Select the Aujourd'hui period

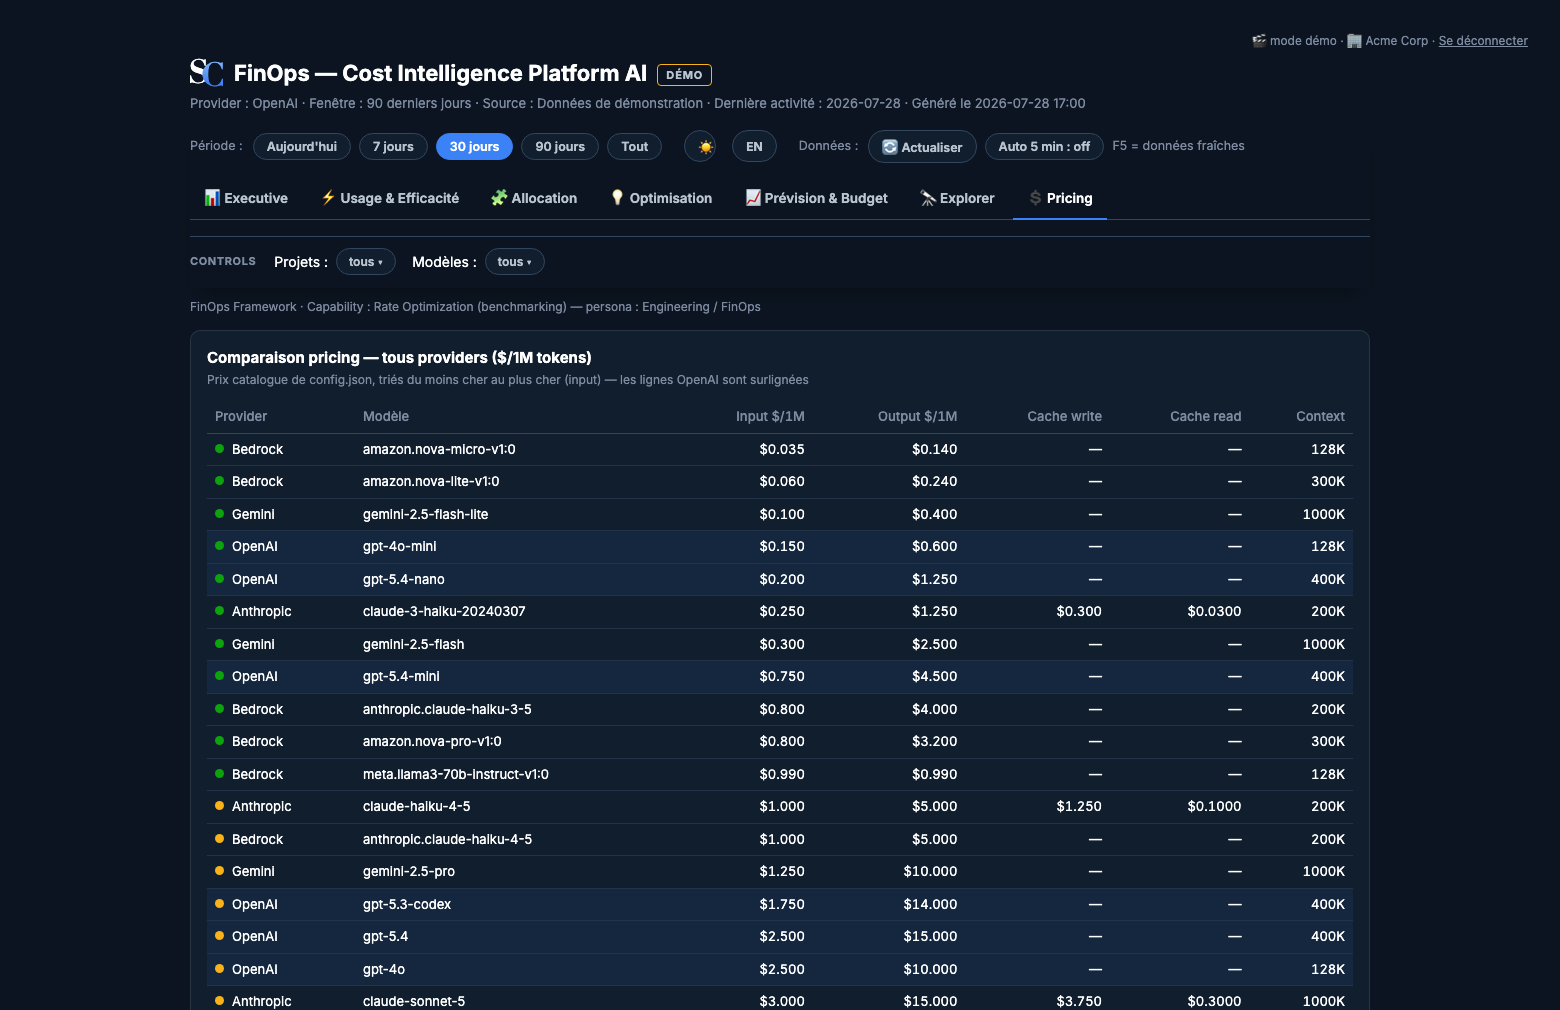[x=302, y=146]
